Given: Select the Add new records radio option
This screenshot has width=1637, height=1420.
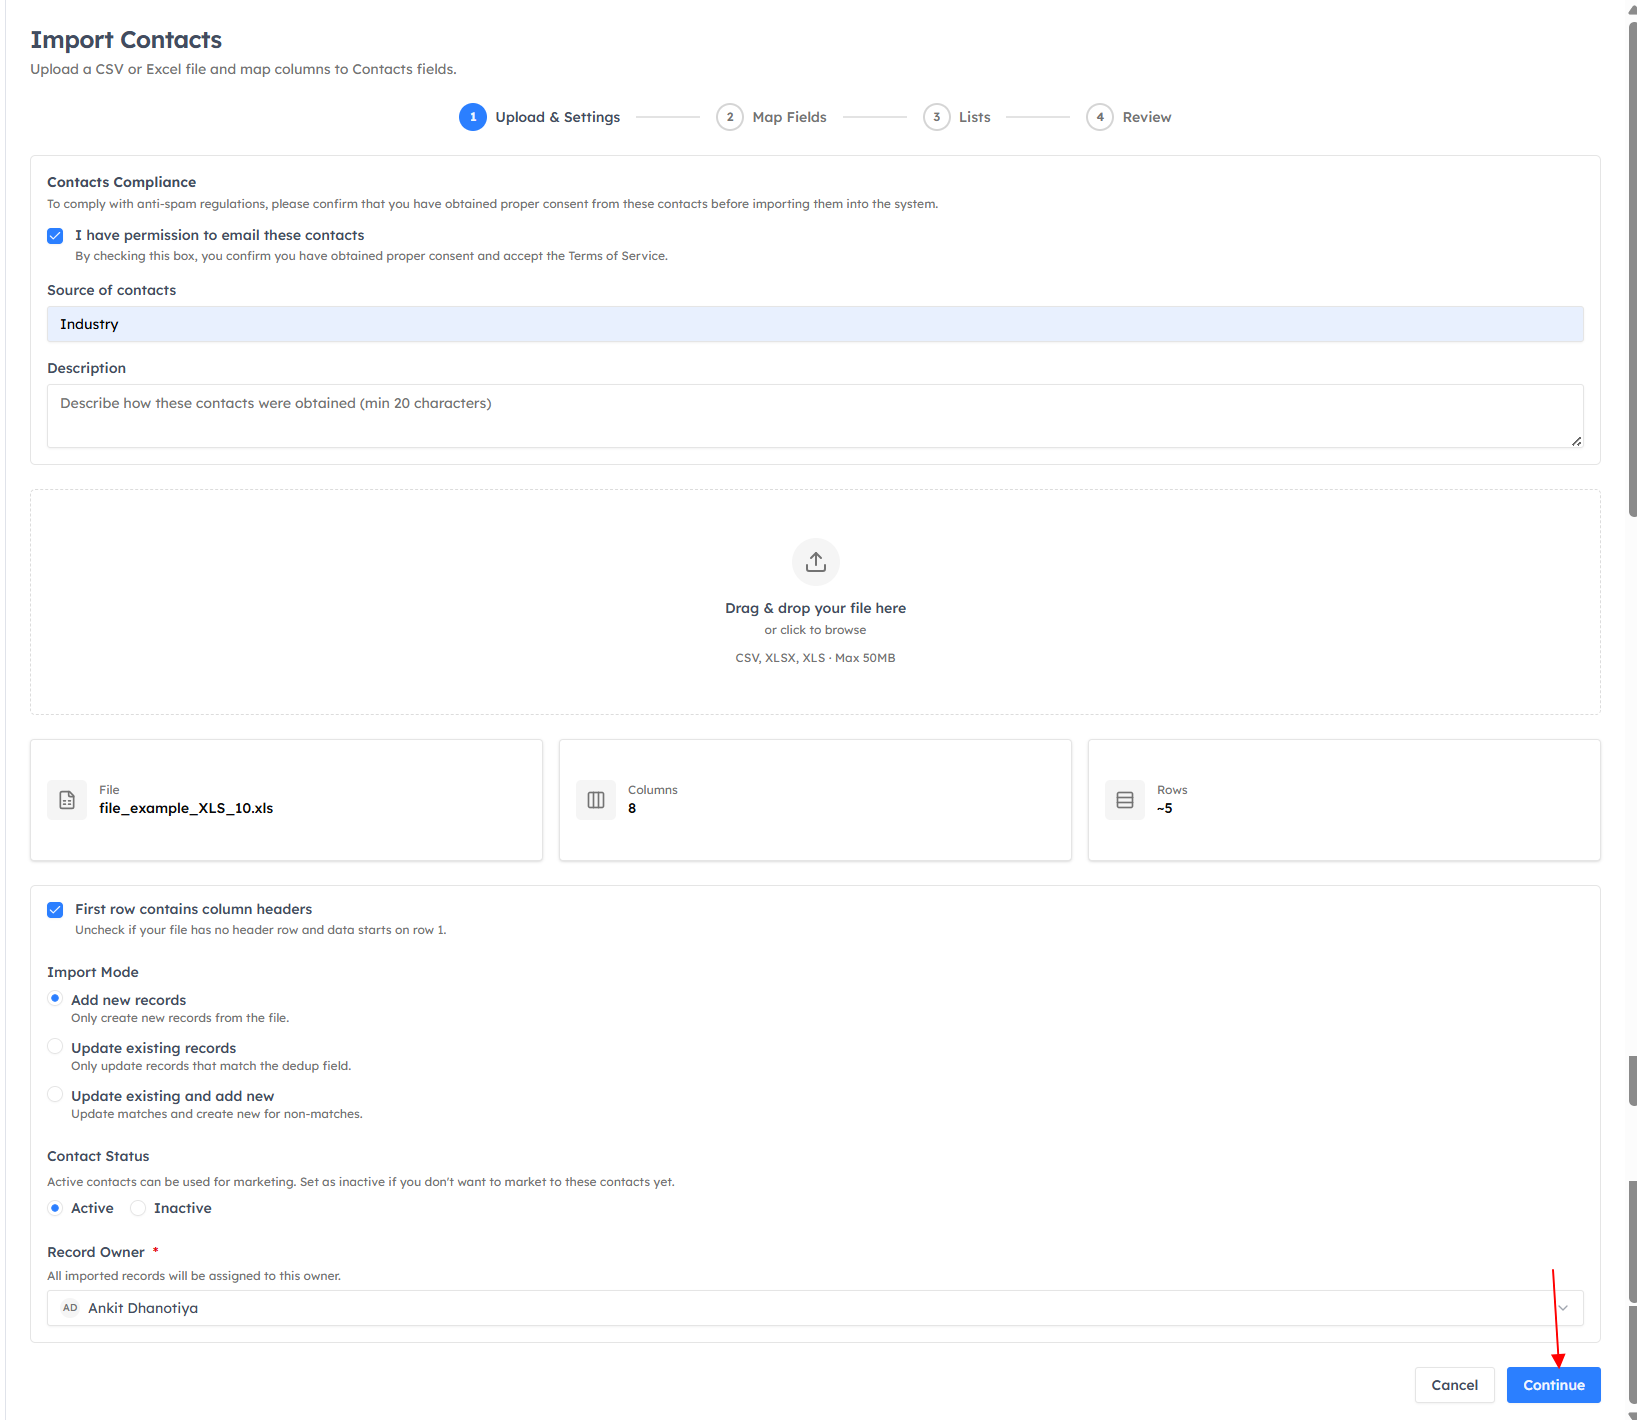Looking at the screenshot, I should [55, 998].
